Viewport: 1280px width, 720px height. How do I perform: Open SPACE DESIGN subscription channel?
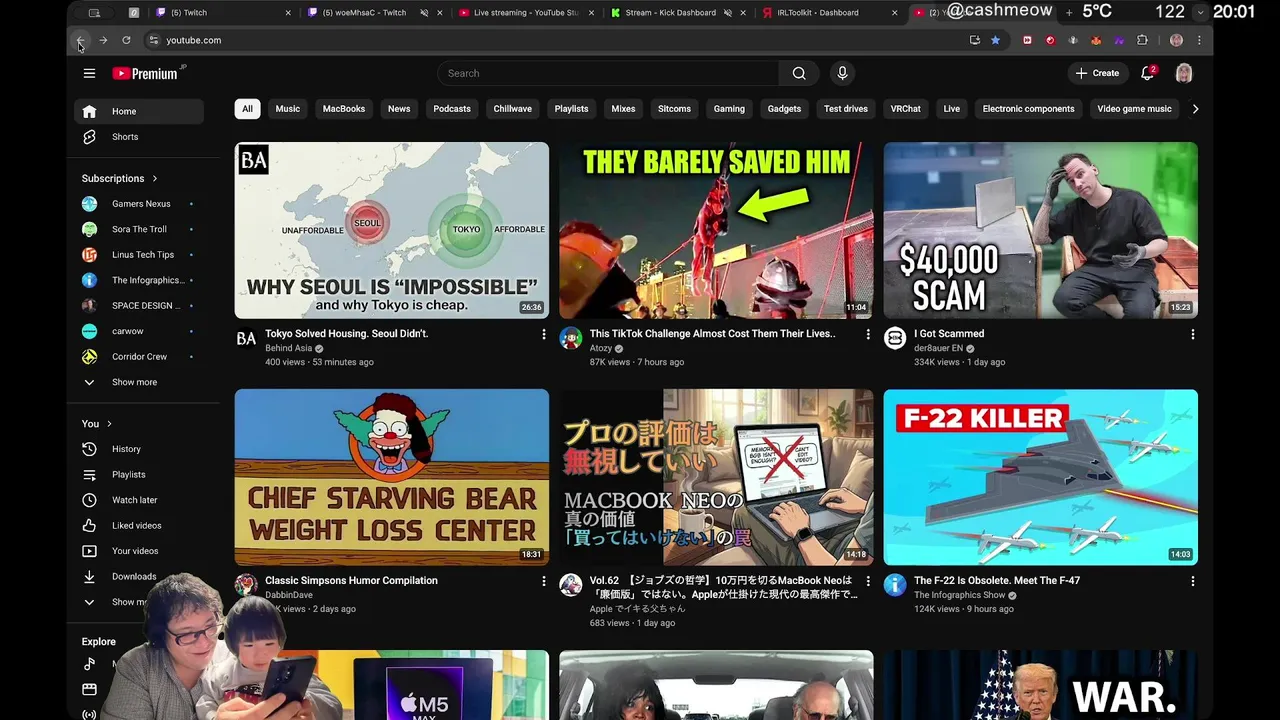click(x=139, y=306)
